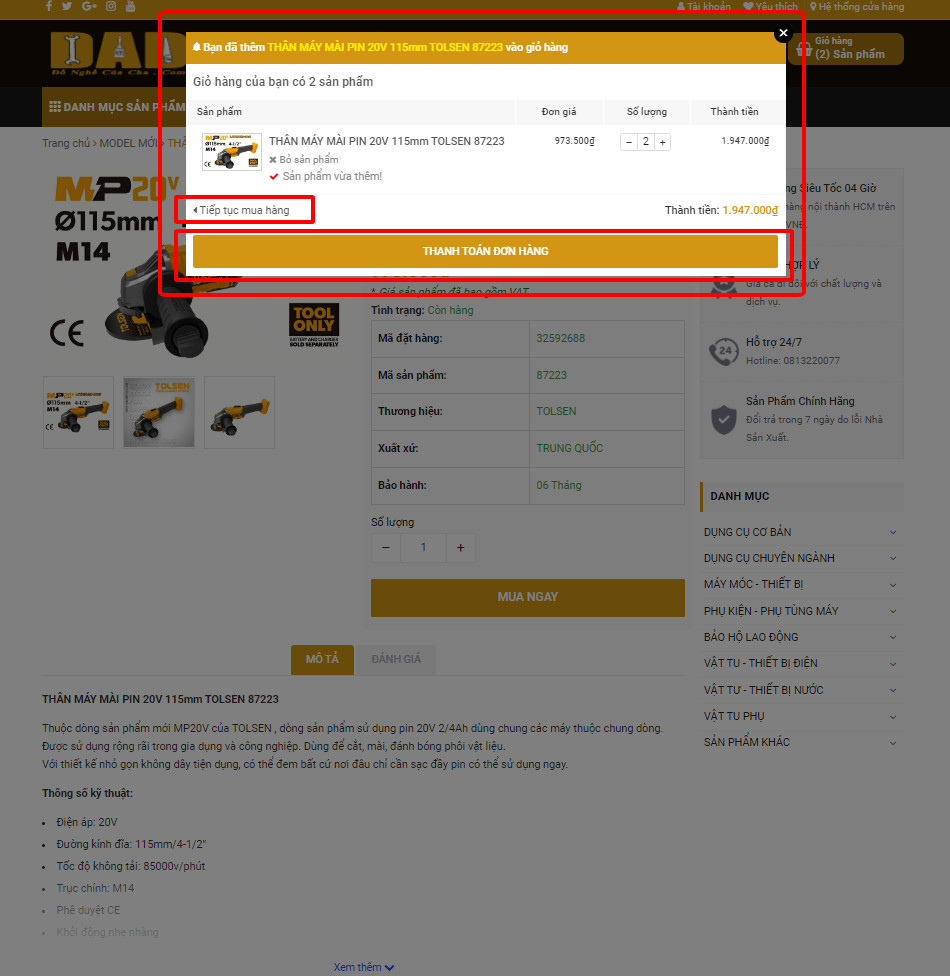Click the DAD site logo
950x976 pixels.
(x=118, y=54)
